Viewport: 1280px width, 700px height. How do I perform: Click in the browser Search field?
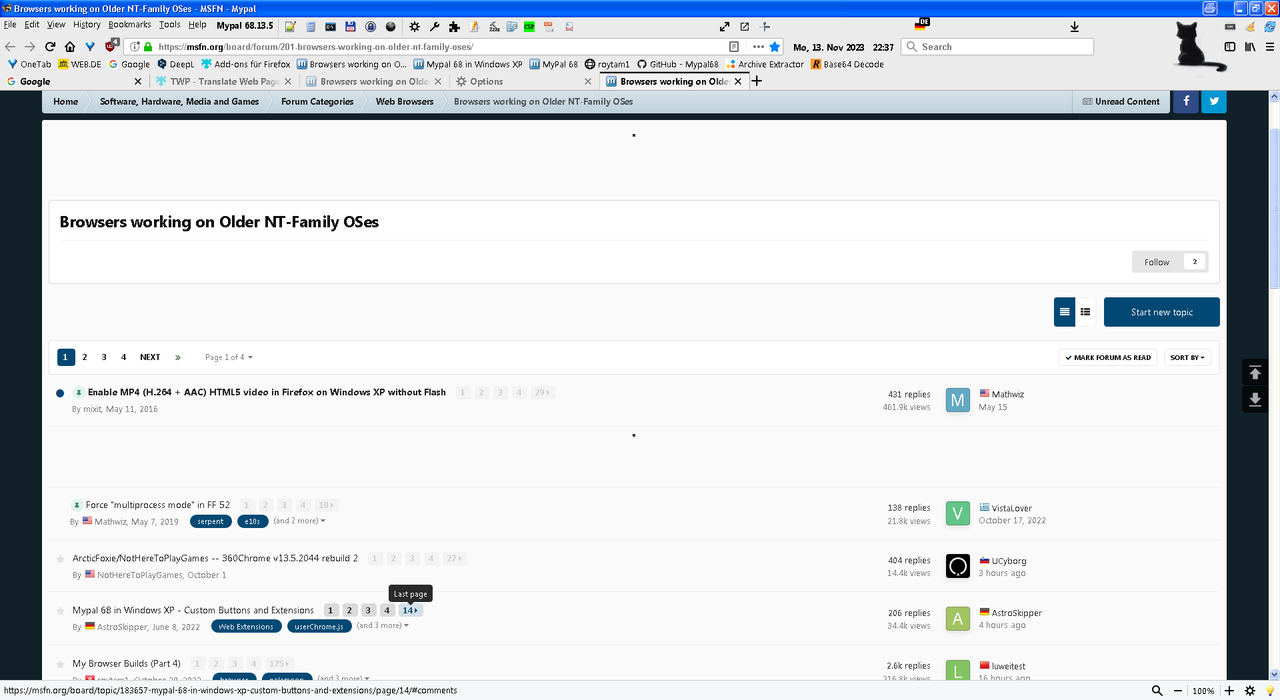pos(997,47)
